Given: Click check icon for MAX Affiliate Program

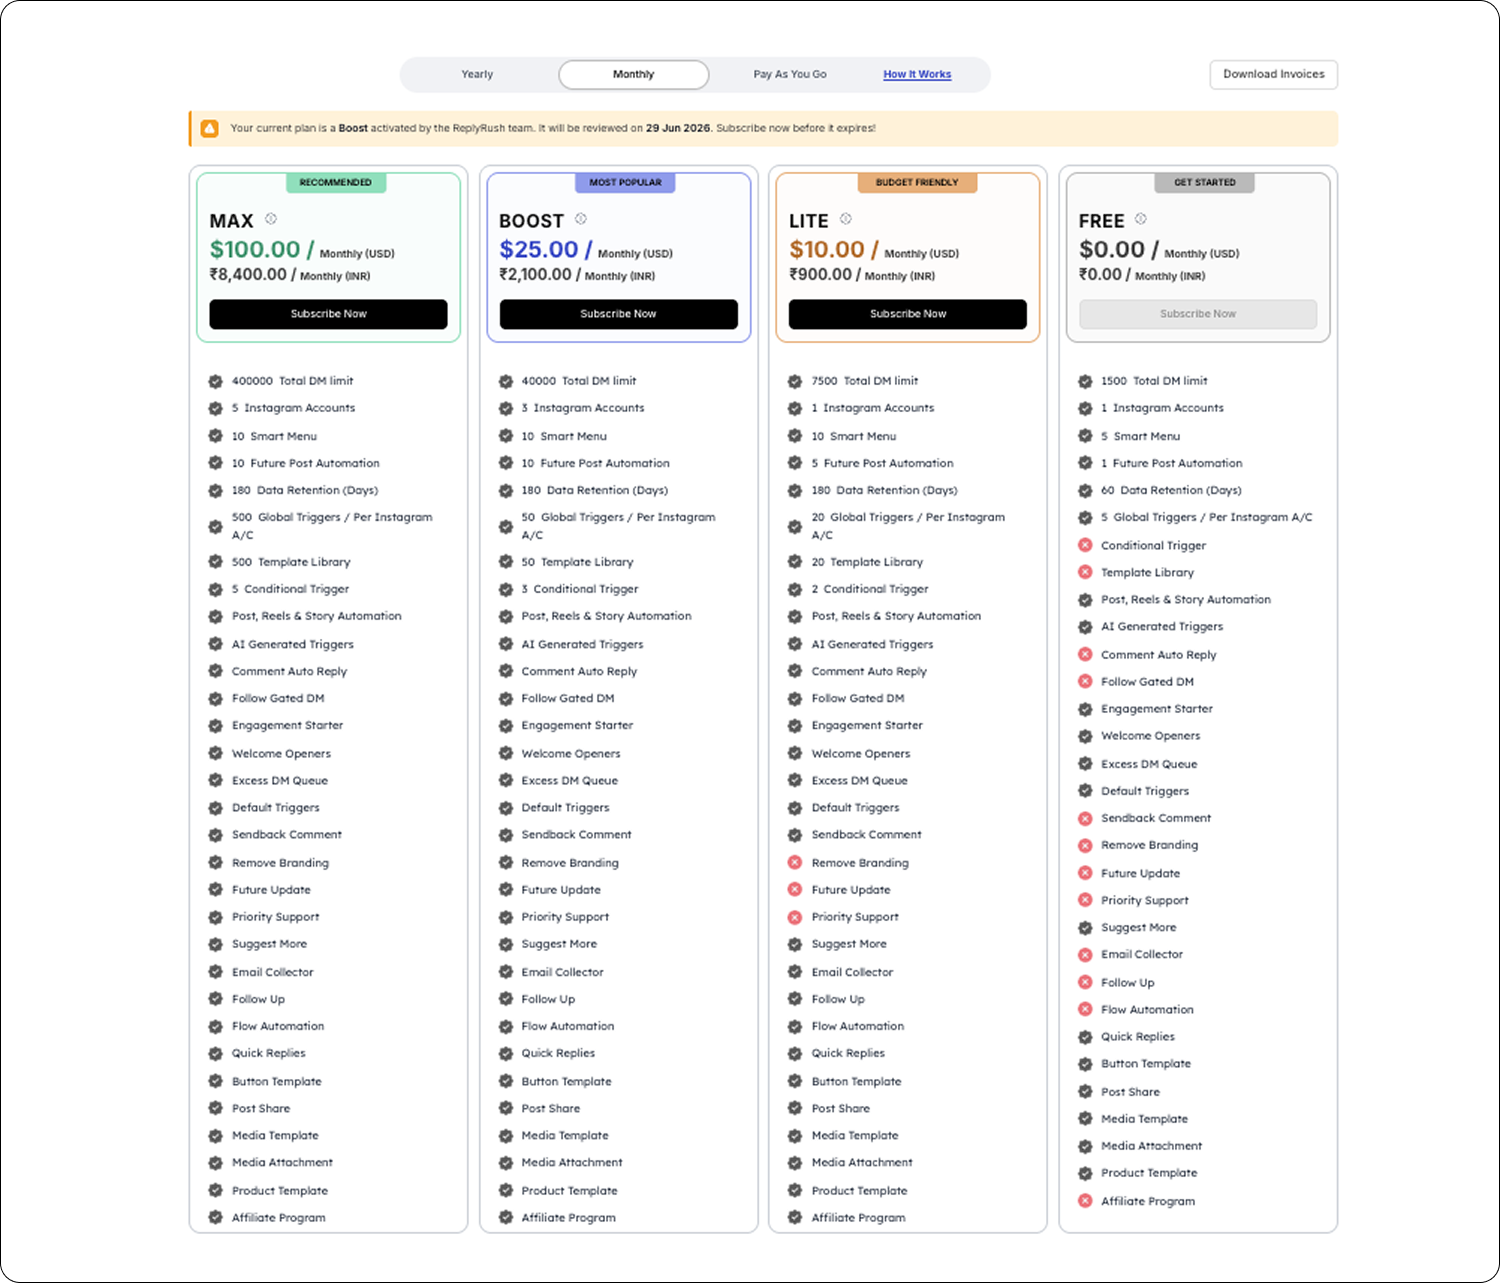Looking at the screenshot, I should 215,1217.
